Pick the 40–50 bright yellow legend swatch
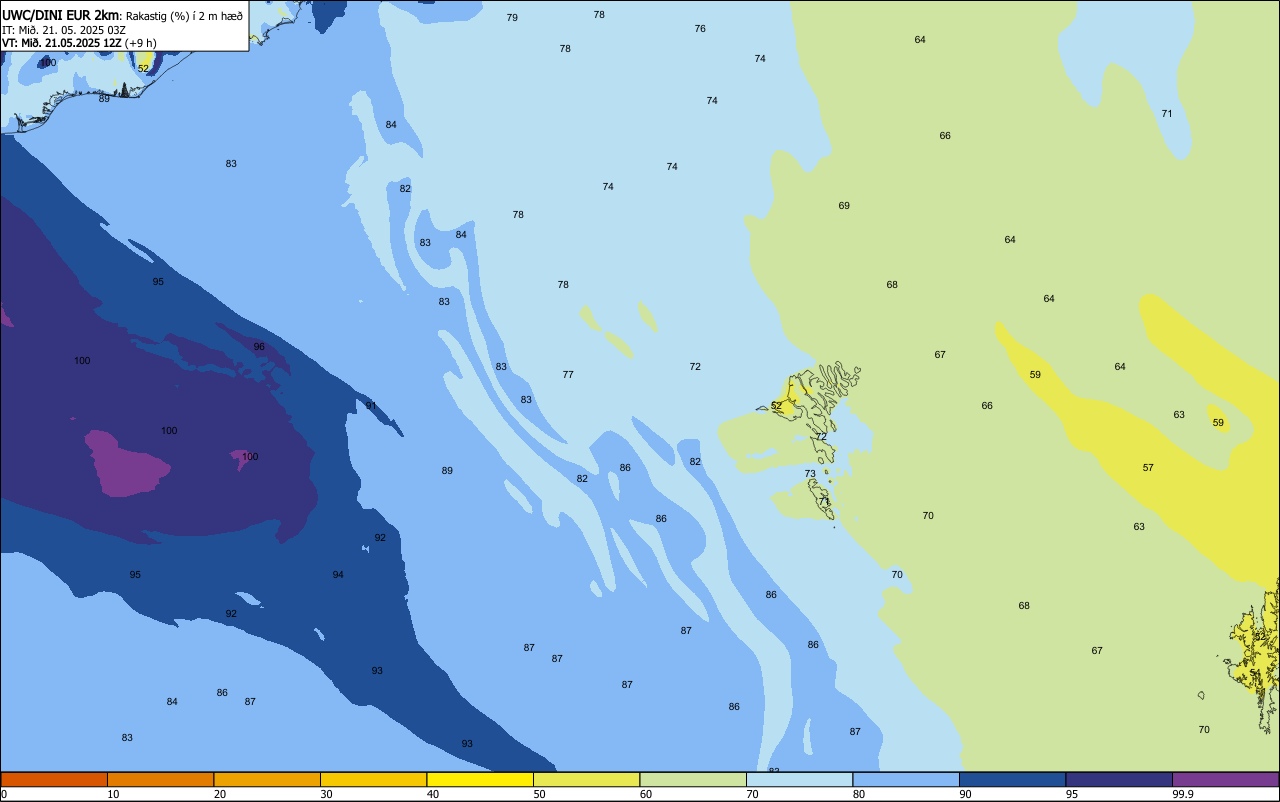 click(x=480, y=779)
